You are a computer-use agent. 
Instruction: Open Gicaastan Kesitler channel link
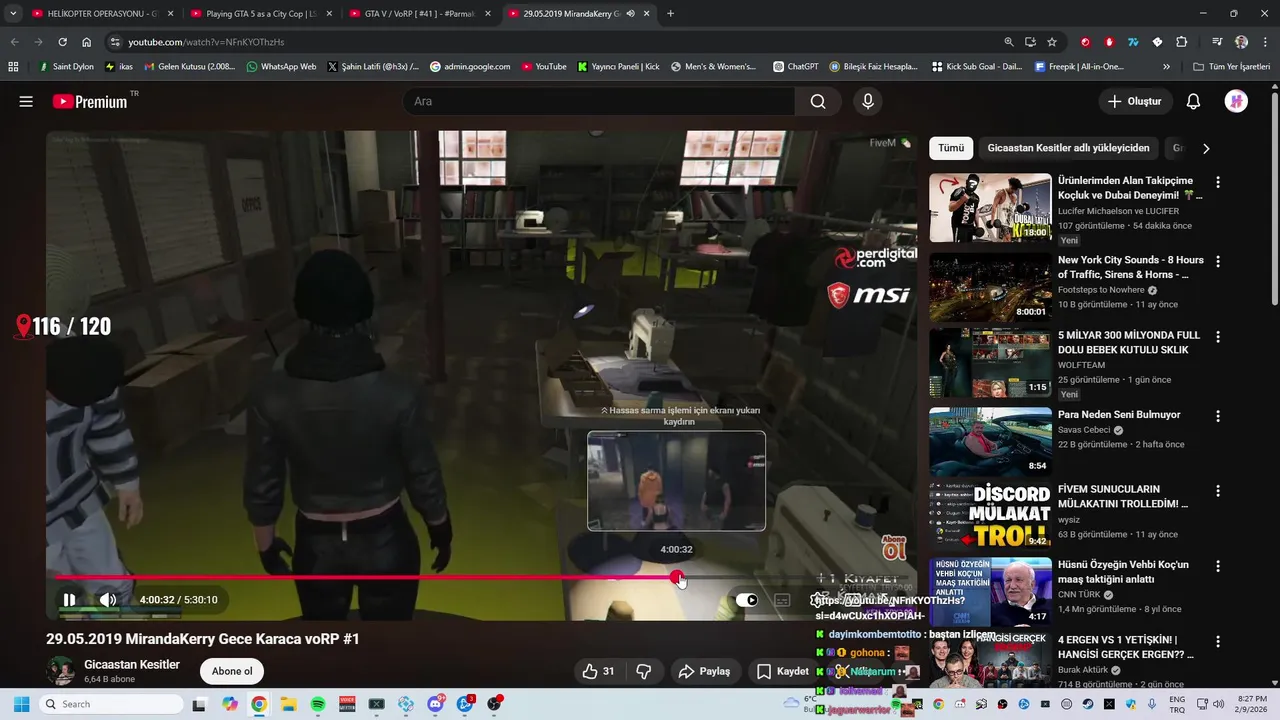pos(132,665)
